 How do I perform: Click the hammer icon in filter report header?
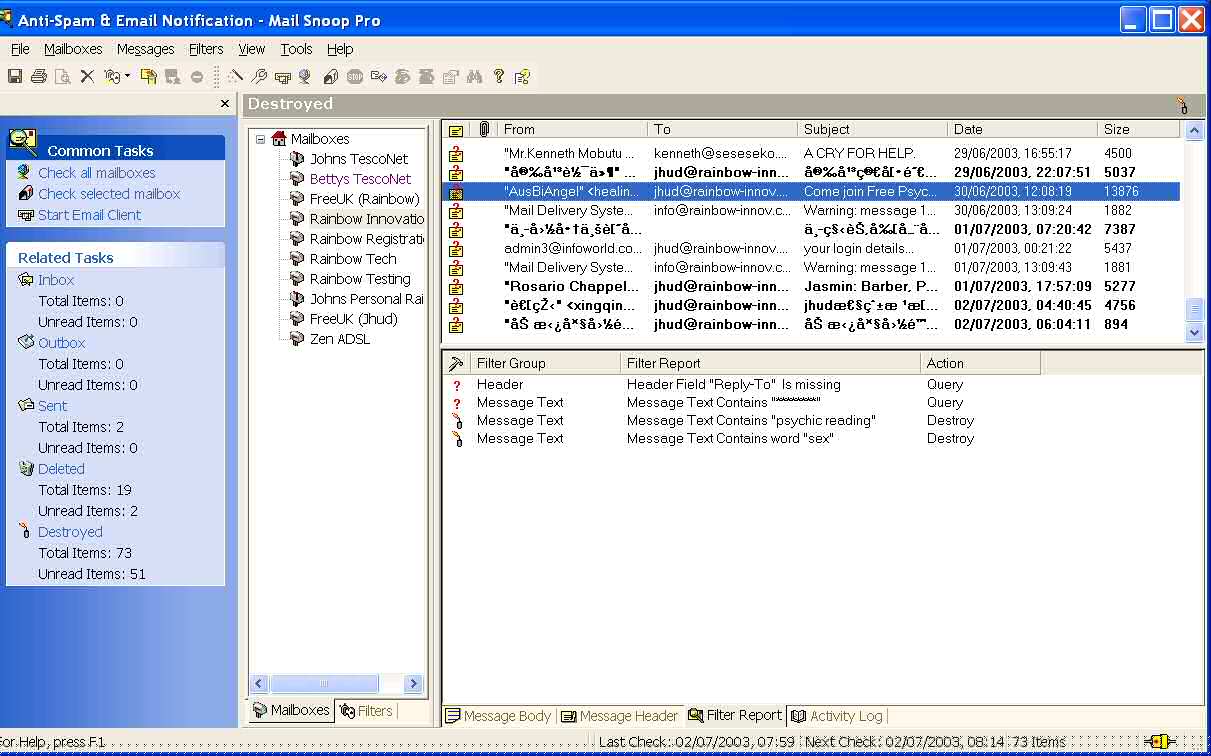pos(456,364)
